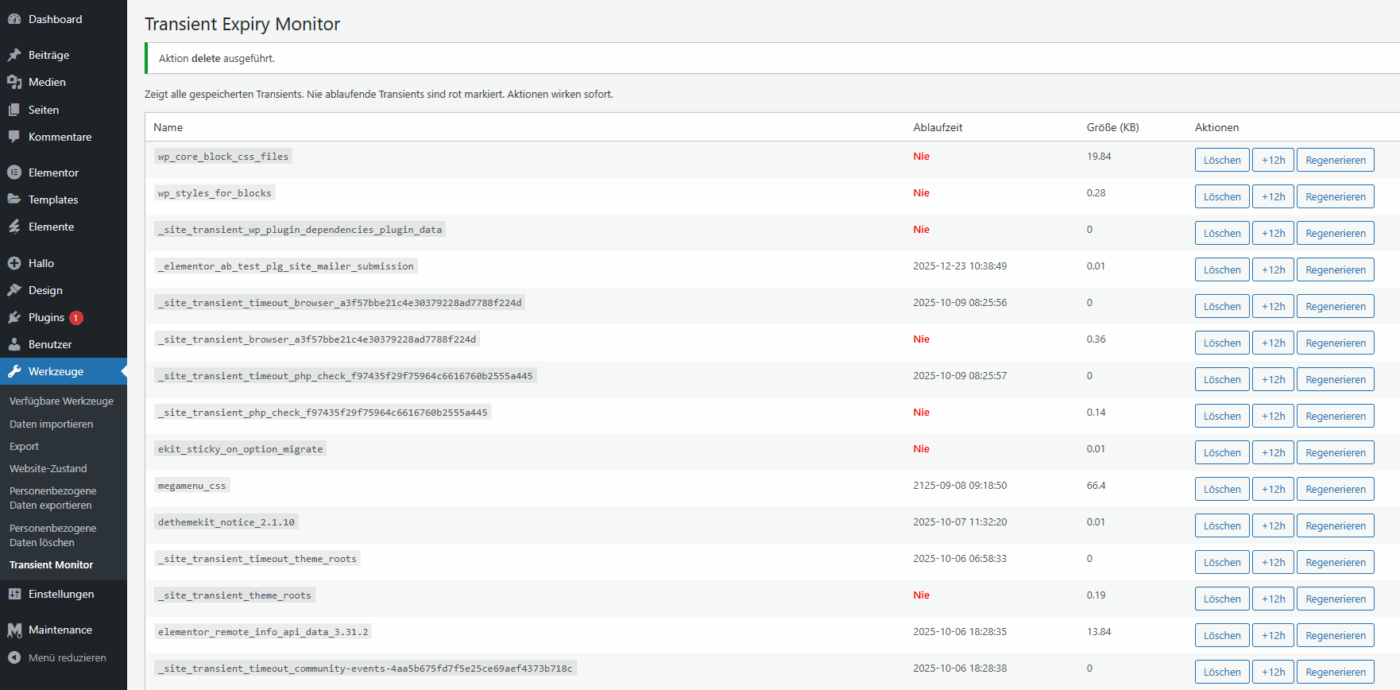This screenshot has width=1400, height=690.
Task: Extend megamenu_css expiry by +12h
Action: pos(1272,489)
